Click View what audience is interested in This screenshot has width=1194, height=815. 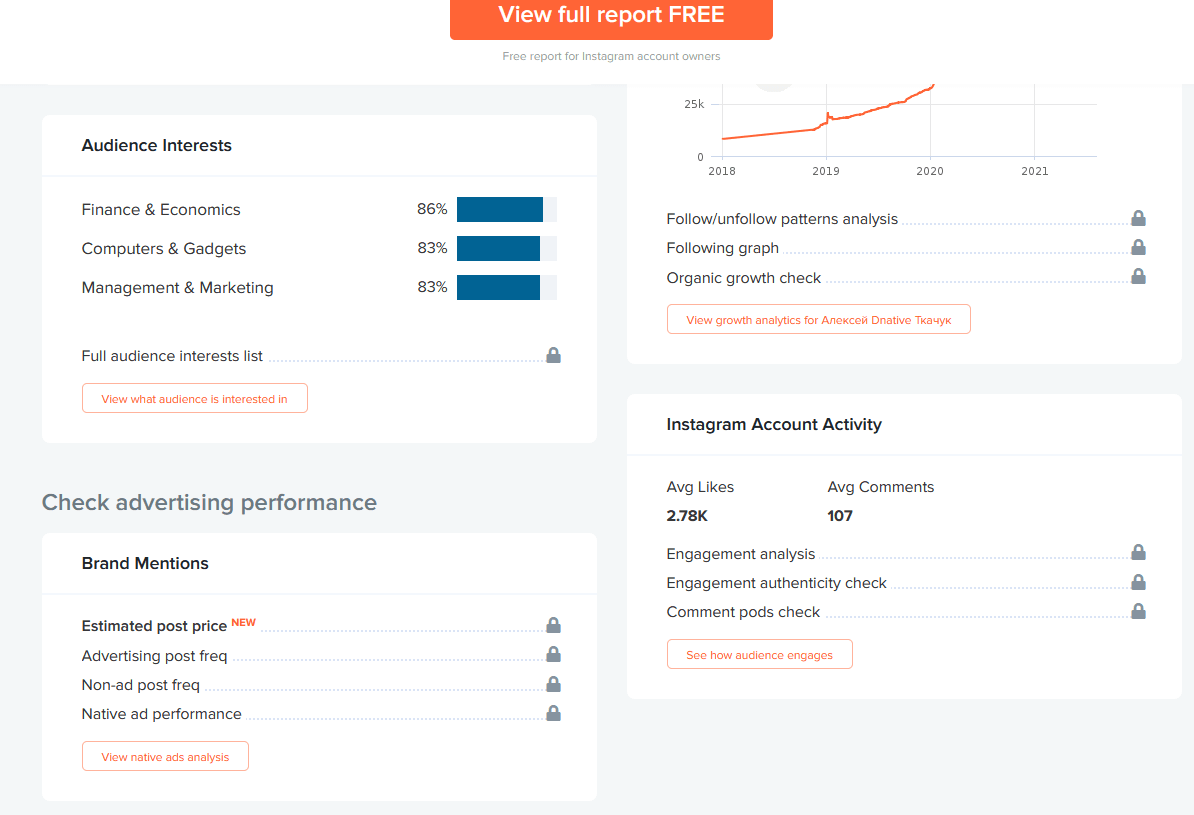(x=195, y=398)
